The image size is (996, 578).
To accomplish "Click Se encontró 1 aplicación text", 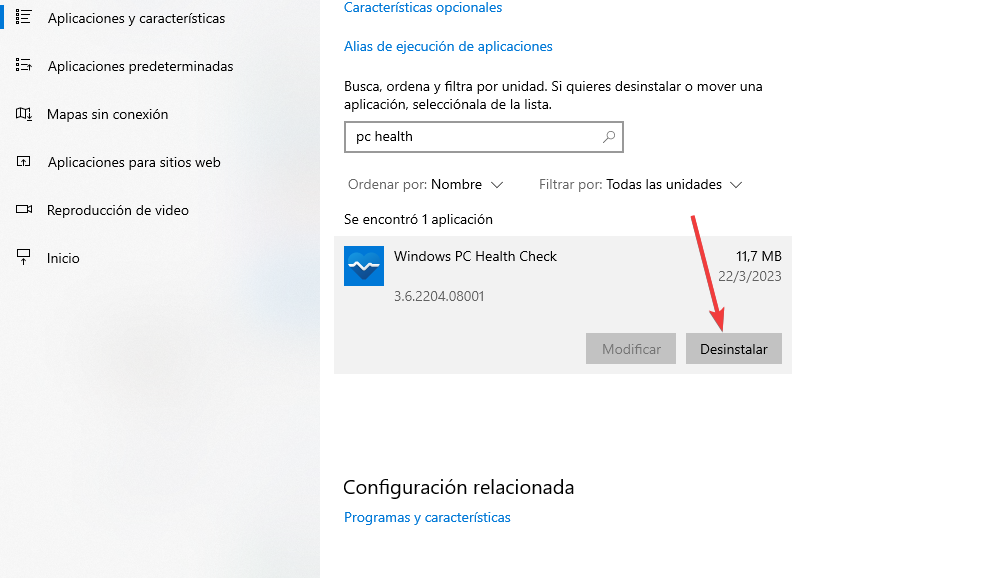I will (418, 219).
